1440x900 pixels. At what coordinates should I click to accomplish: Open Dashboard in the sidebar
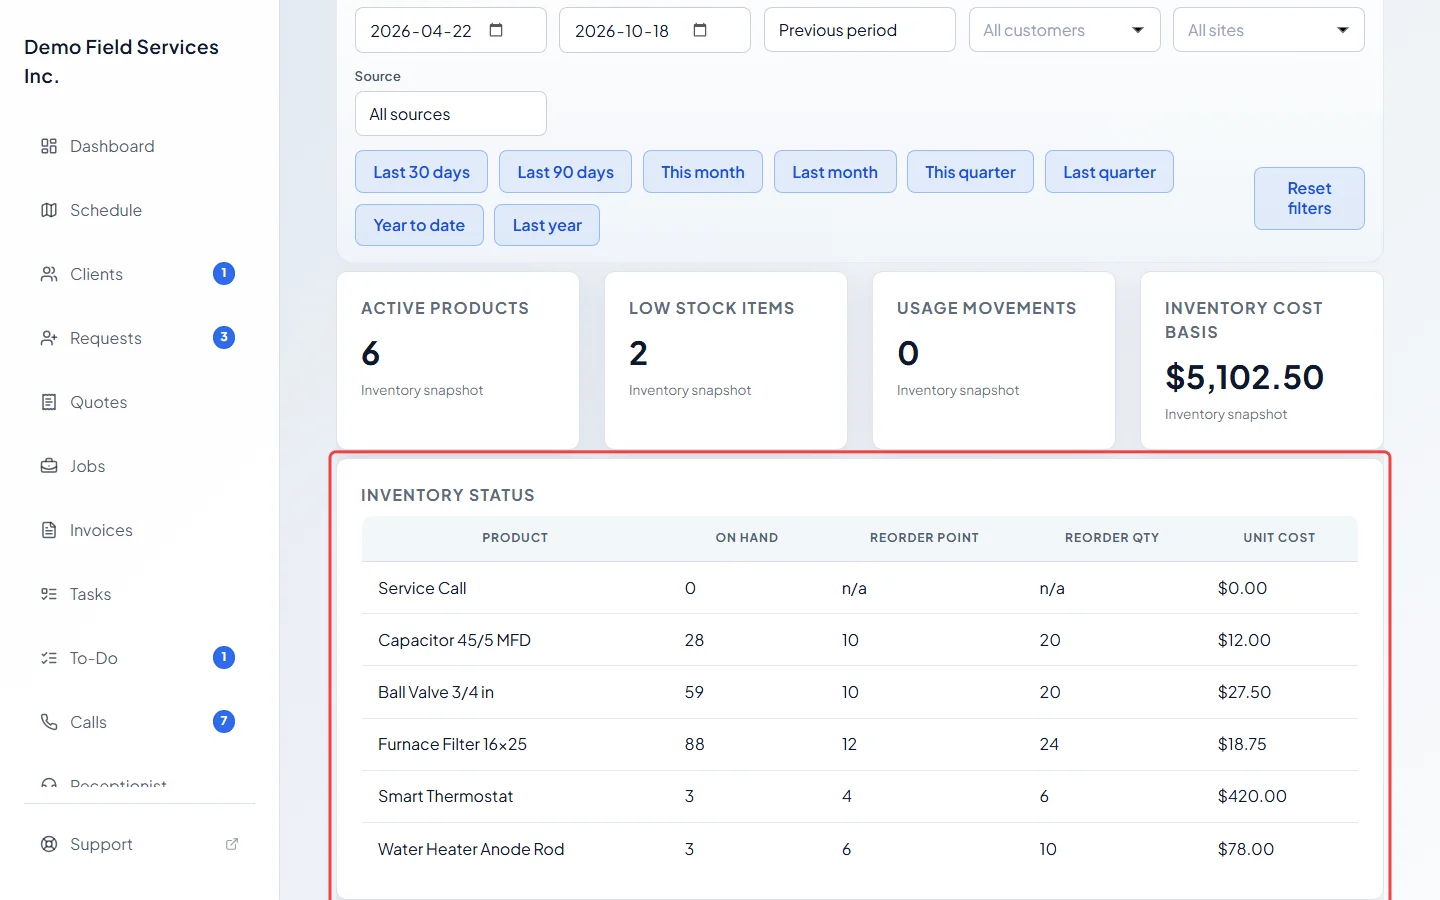(x=140, y=146)
